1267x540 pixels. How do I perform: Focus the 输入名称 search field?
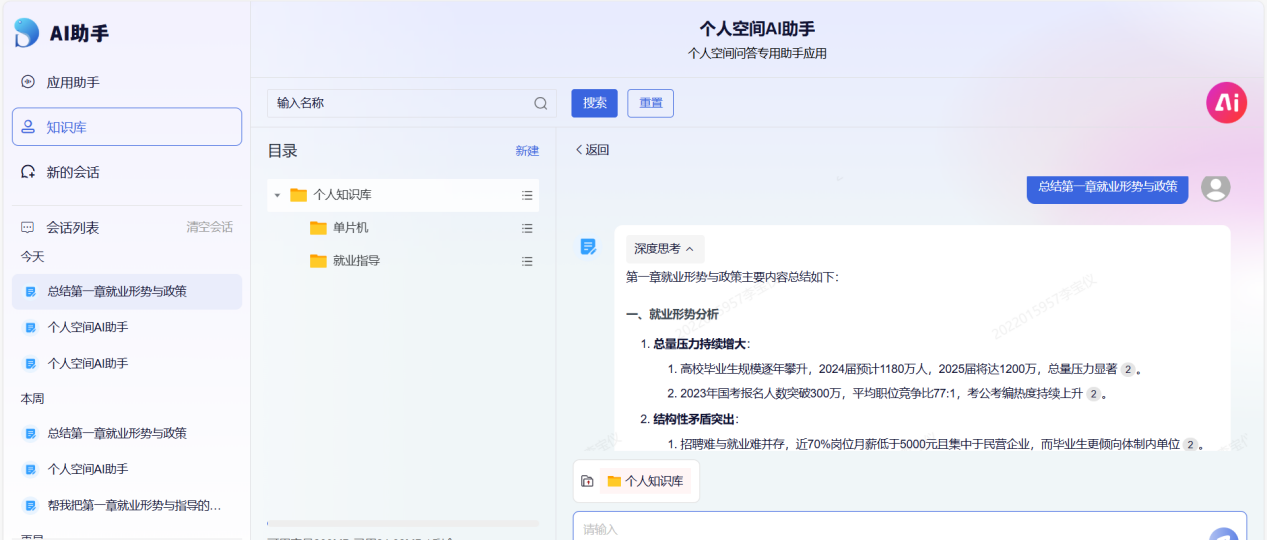pyautogui.click(x=400, y=103)
